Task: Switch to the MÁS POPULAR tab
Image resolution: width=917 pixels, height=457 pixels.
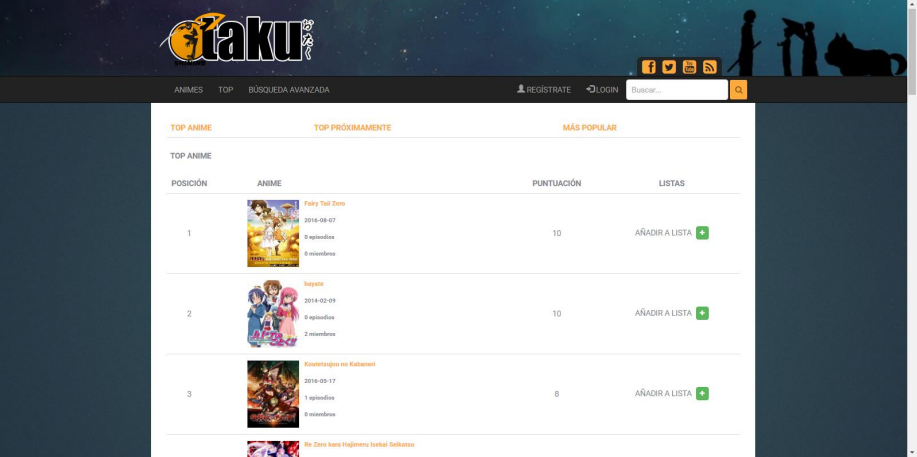Action: click(590, 128)
